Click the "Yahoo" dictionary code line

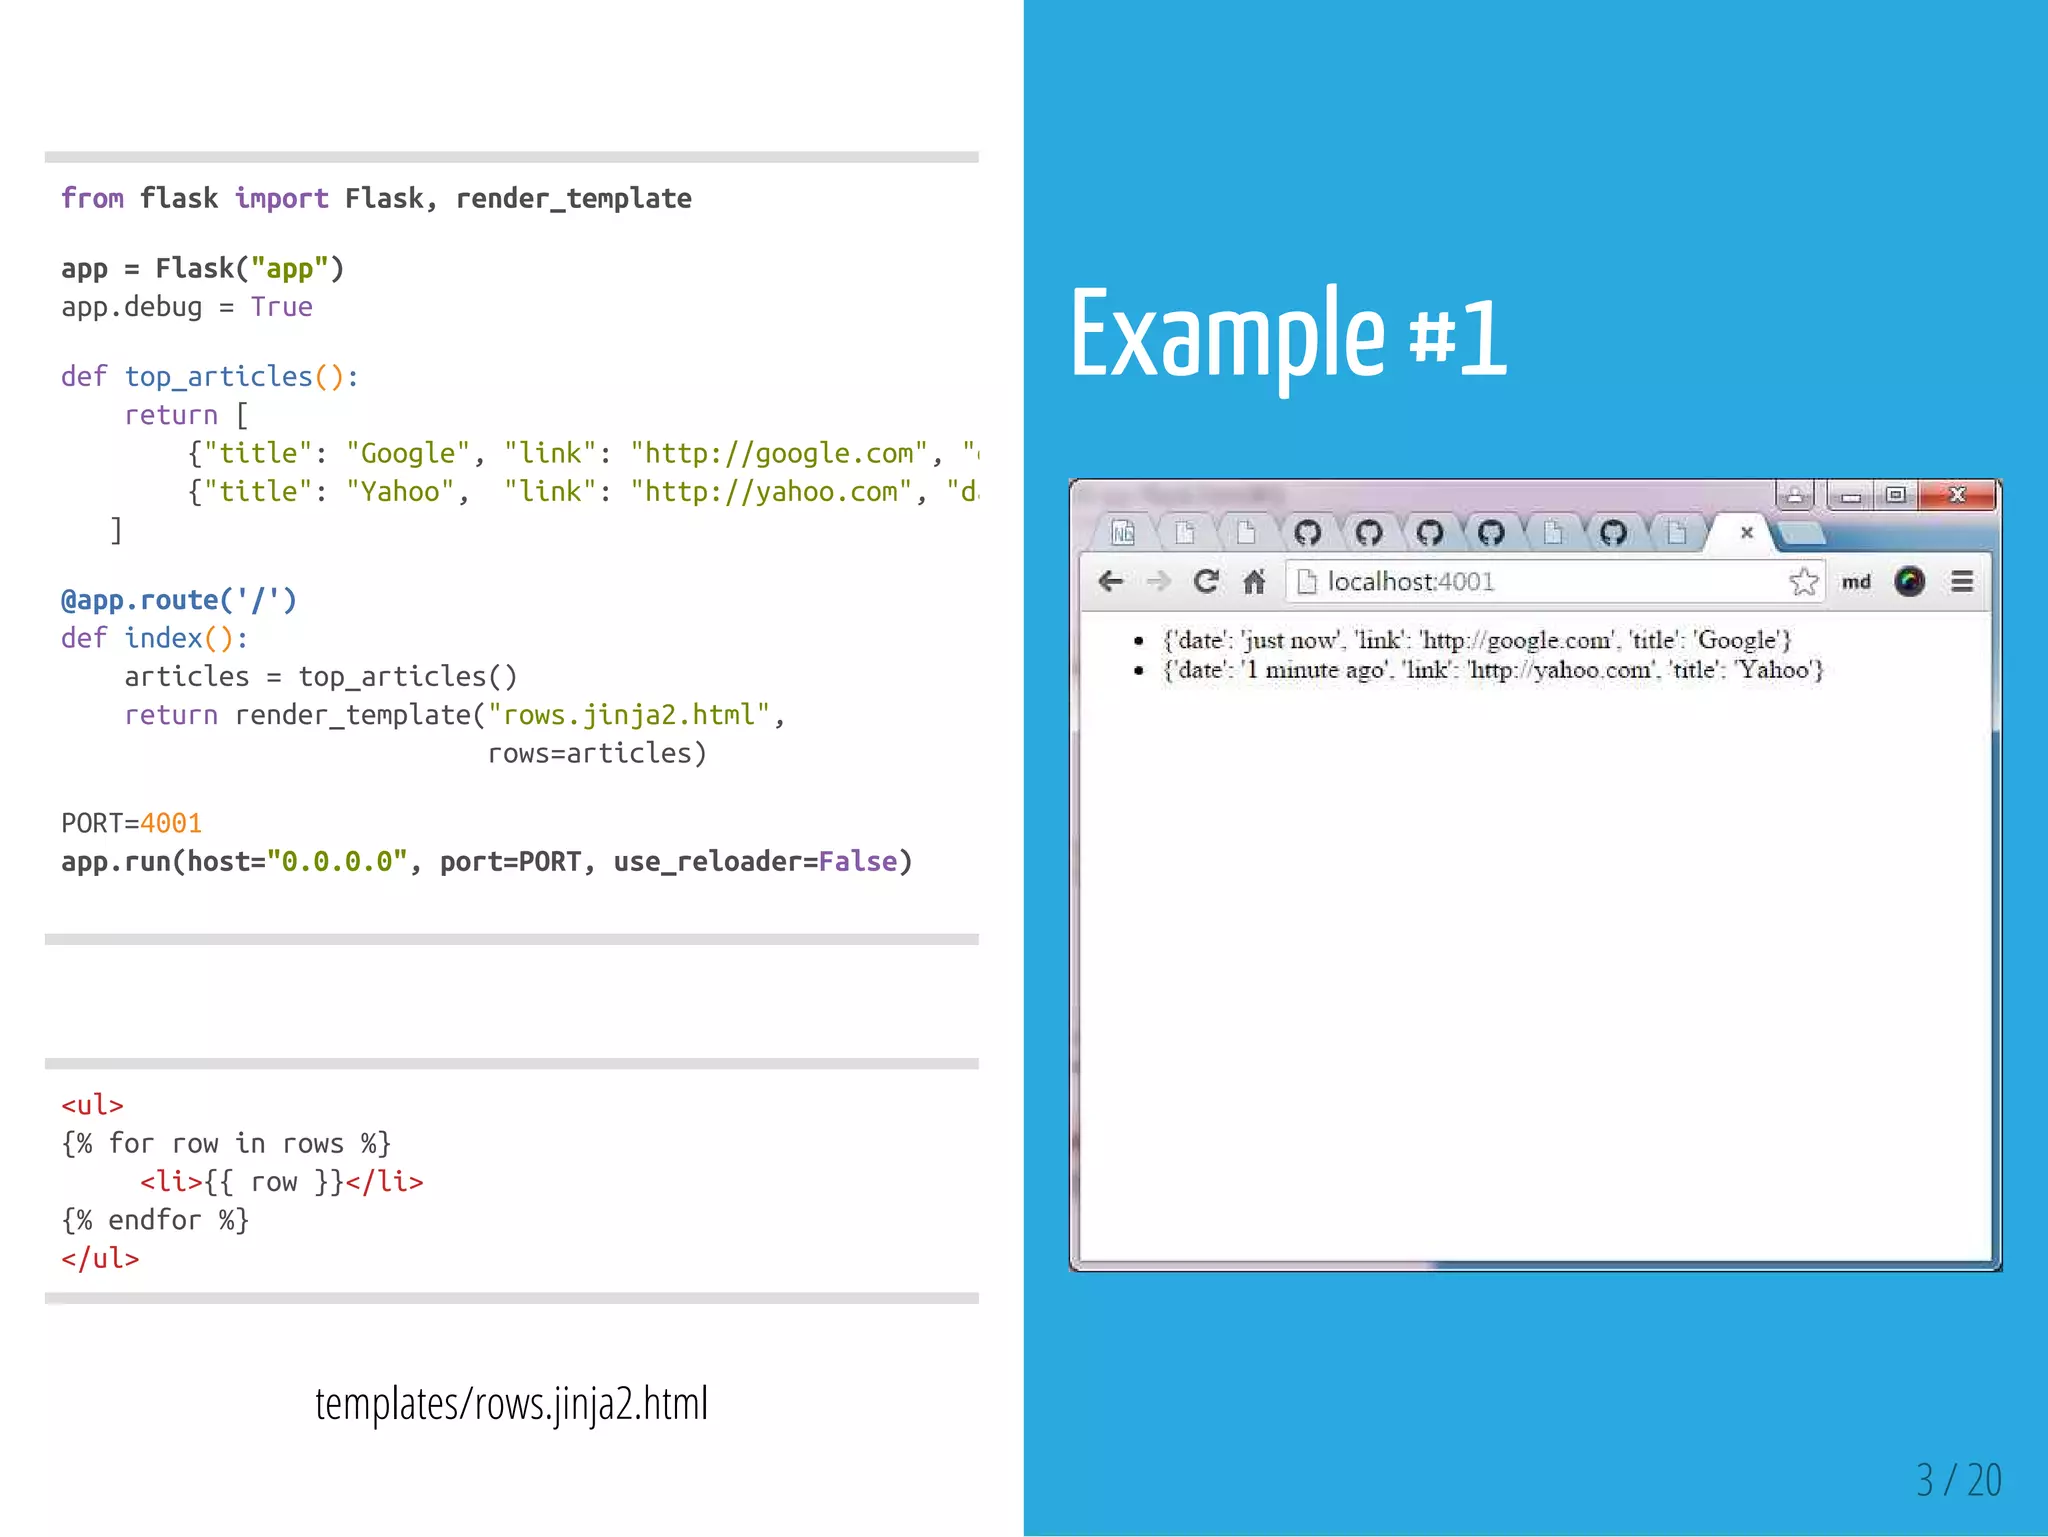[583, 492]
